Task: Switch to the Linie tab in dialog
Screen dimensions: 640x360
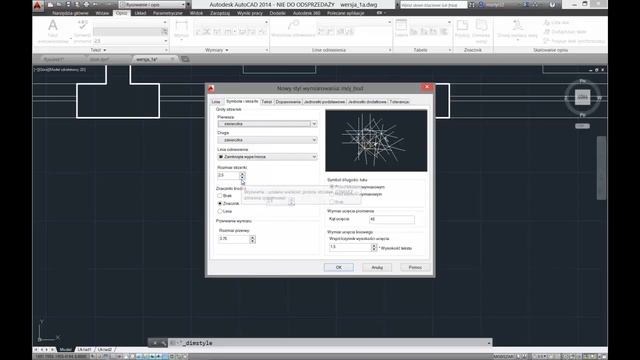Action: pyautogui.click(x=216, y=102)
